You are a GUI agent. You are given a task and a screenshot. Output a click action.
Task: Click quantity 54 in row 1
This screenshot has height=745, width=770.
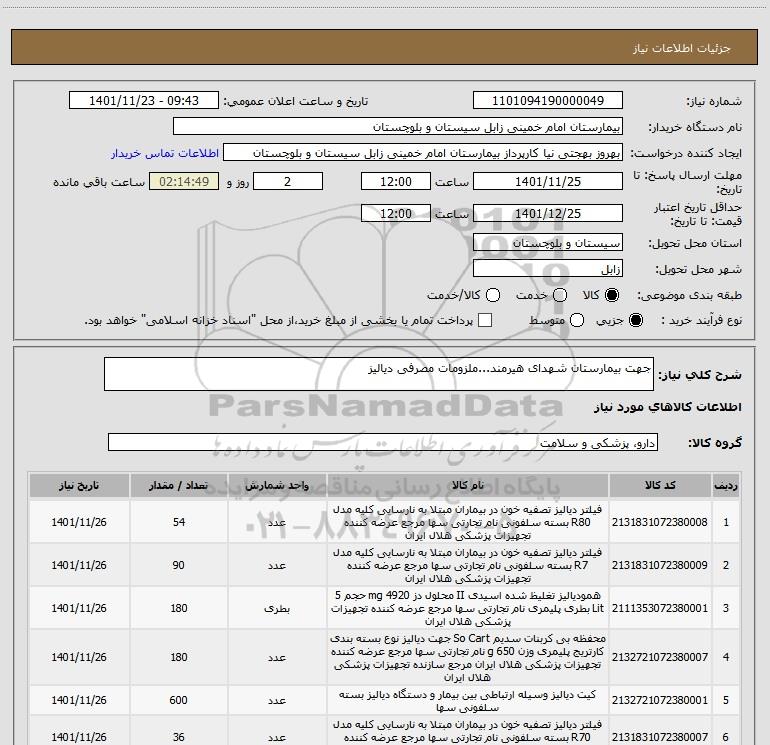pos(179,522)
